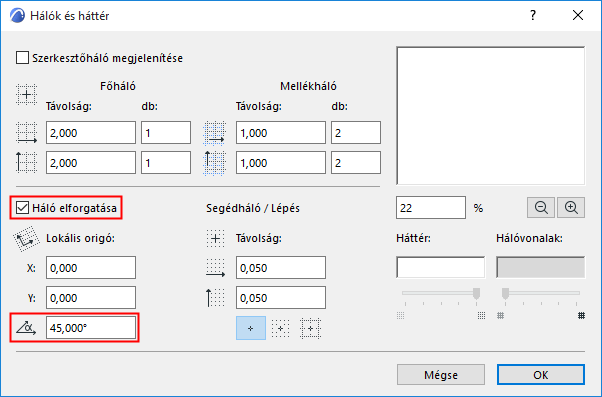Click the Mellékháló vertical db field
Viewport: 602px width, 397px height.
coord(356,162)
